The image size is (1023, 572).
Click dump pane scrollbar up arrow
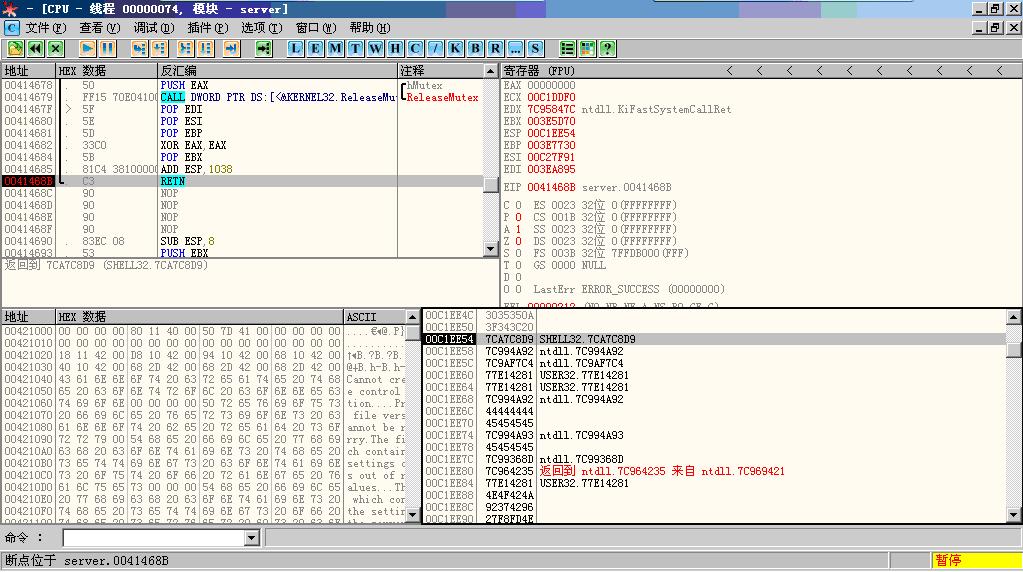[412, 317]
